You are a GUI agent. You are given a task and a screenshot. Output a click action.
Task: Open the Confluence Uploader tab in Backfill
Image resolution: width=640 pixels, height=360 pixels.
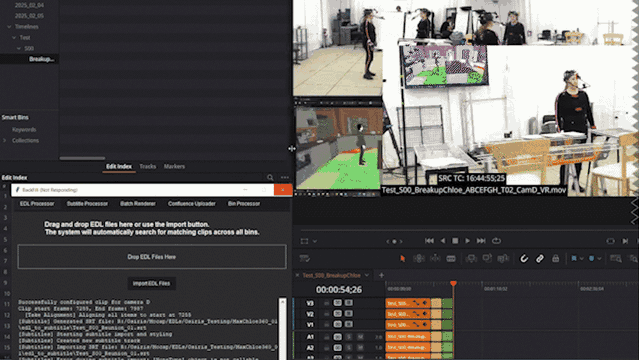click(191, 204)
